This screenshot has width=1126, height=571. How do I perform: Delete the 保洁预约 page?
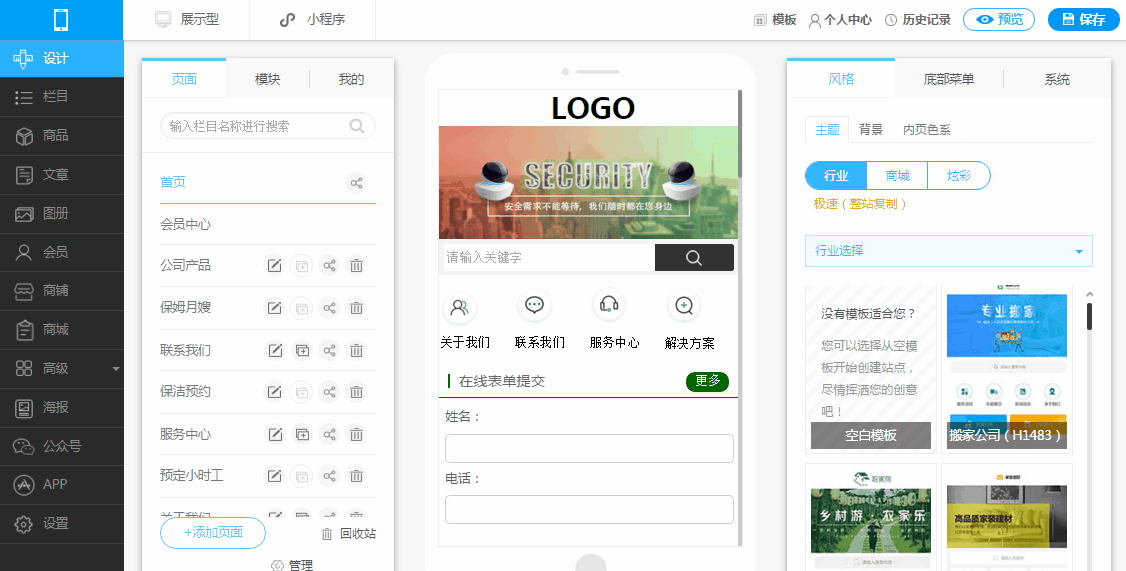(356, 392)
